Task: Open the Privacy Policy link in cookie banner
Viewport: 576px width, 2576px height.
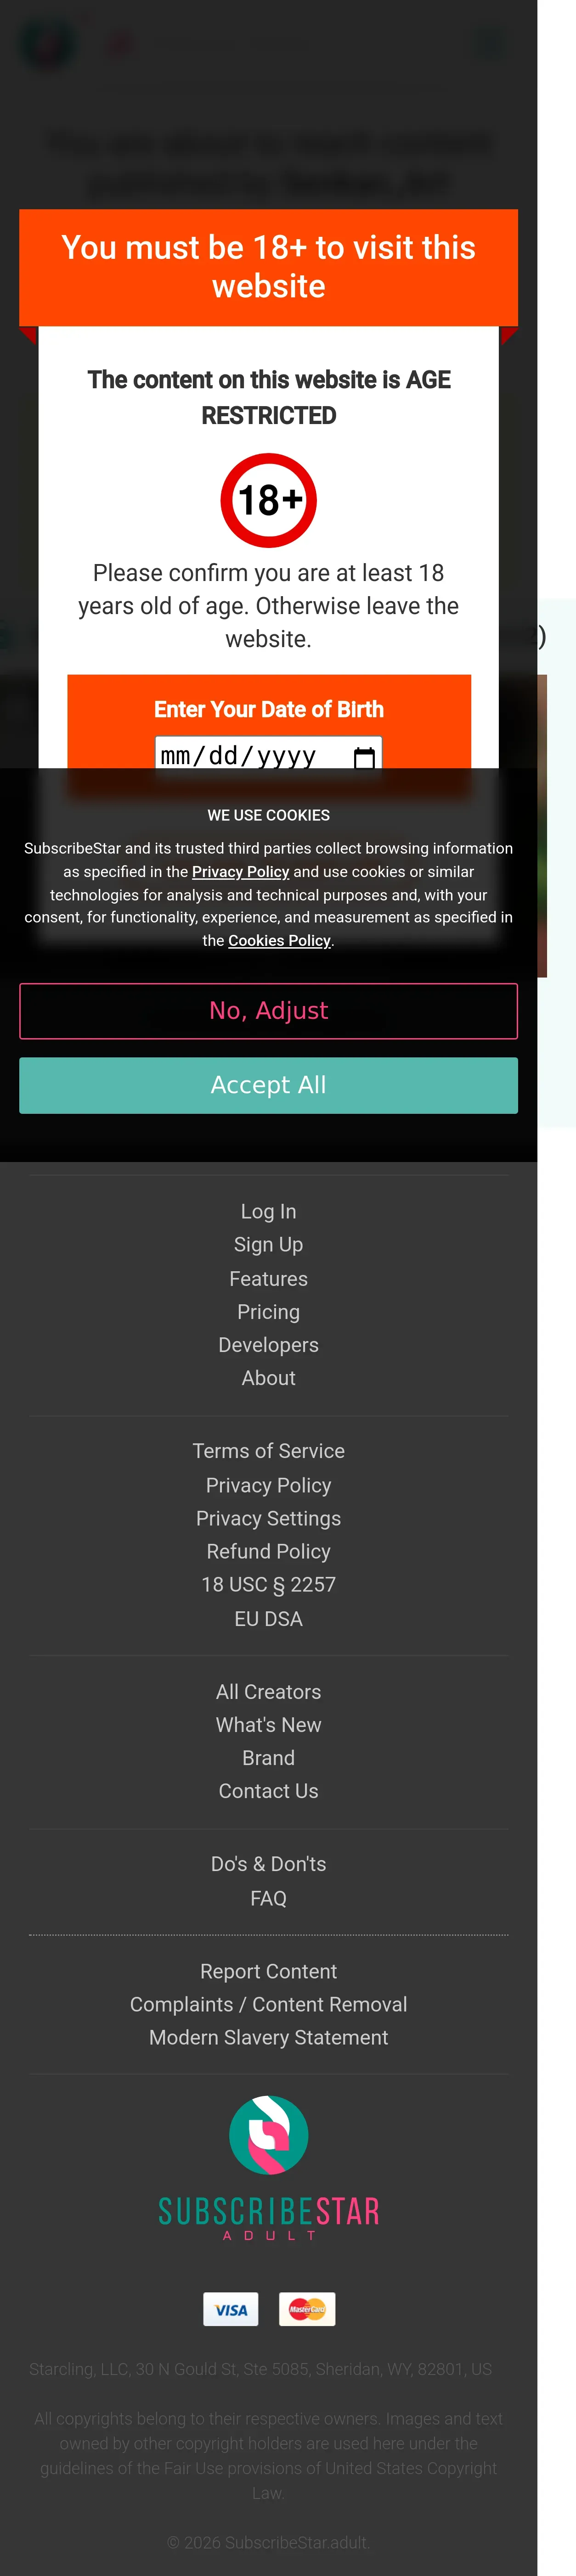Action: point(240,872)
